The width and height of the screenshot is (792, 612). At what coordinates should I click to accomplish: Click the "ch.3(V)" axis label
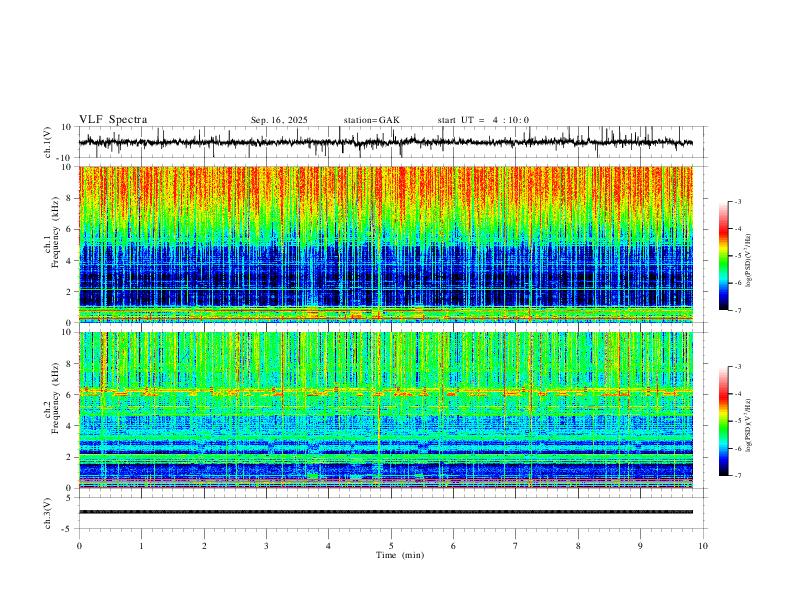48,513
